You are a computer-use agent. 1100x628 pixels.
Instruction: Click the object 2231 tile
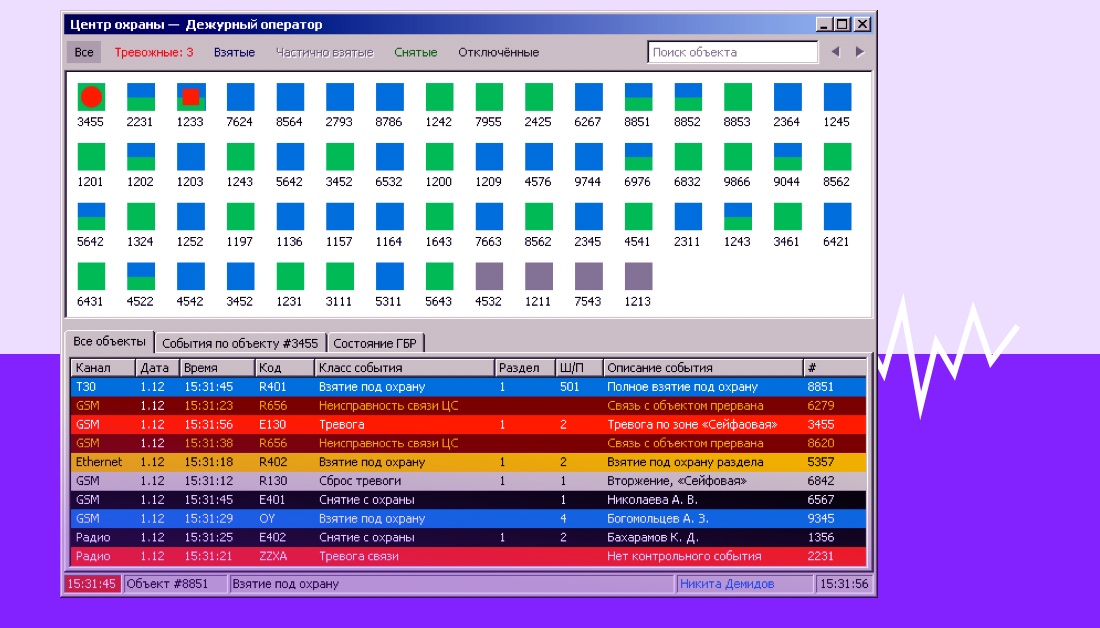tap(141, 97)
